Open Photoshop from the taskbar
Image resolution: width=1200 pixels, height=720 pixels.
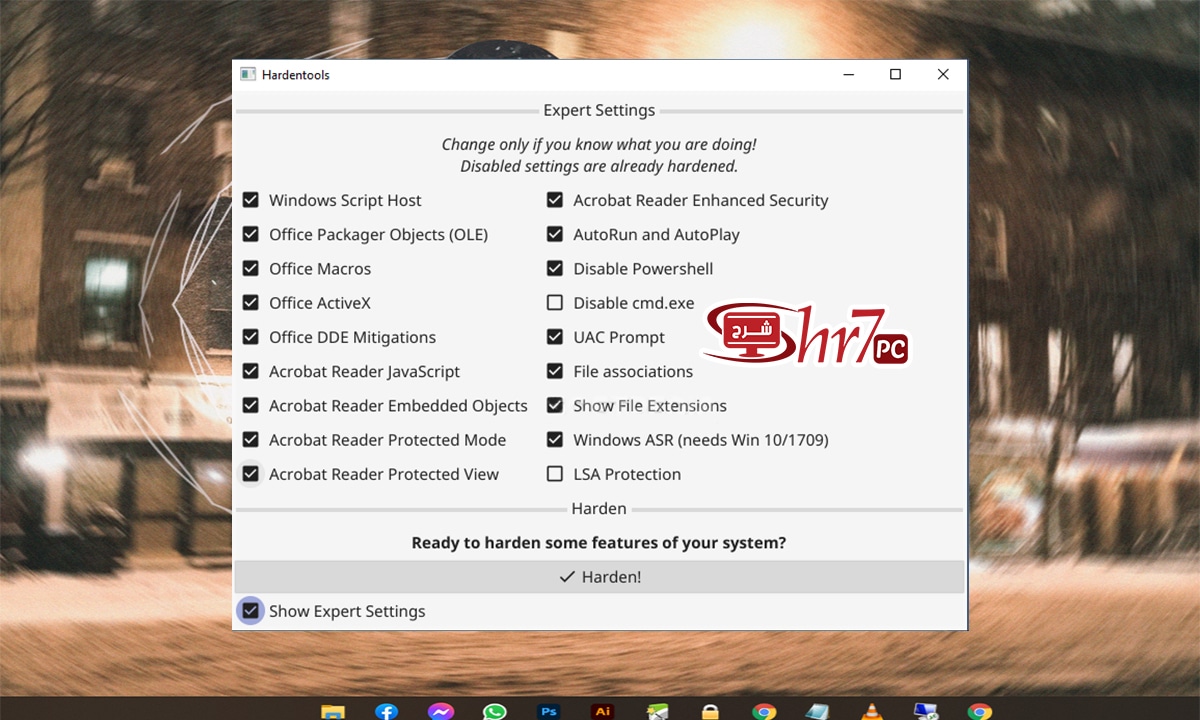pyautogui.click(x=548, y=711)
